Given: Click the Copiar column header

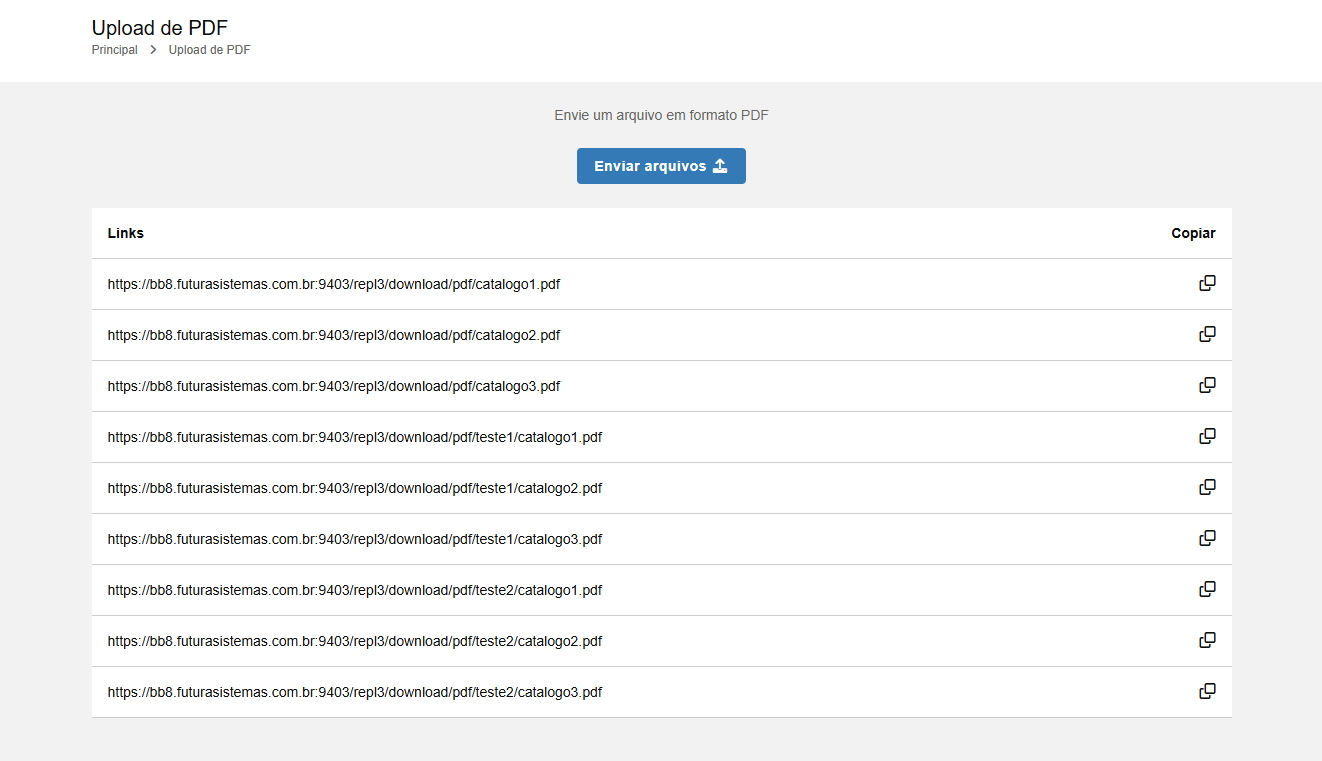Looking at the screenshot, I should (x=1193, y=233).
